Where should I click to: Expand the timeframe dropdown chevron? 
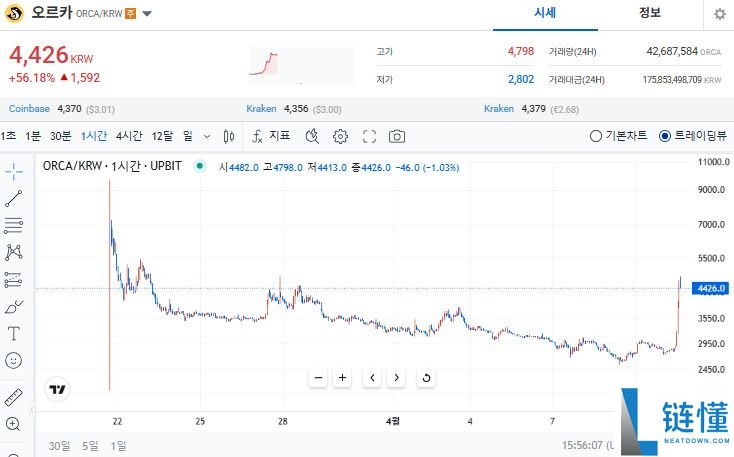tap(207, 137)
